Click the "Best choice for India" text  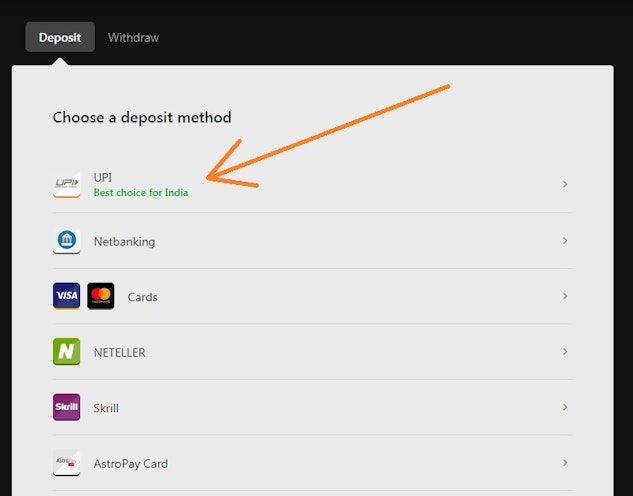(140, 193)
